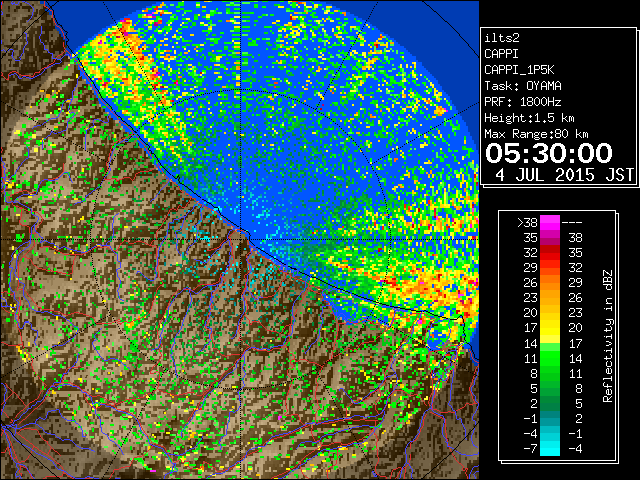Click the "Max Range:80 km" text
Viewport: 640px width, 480px height.
pyautogui.click(x=536, y=134)
